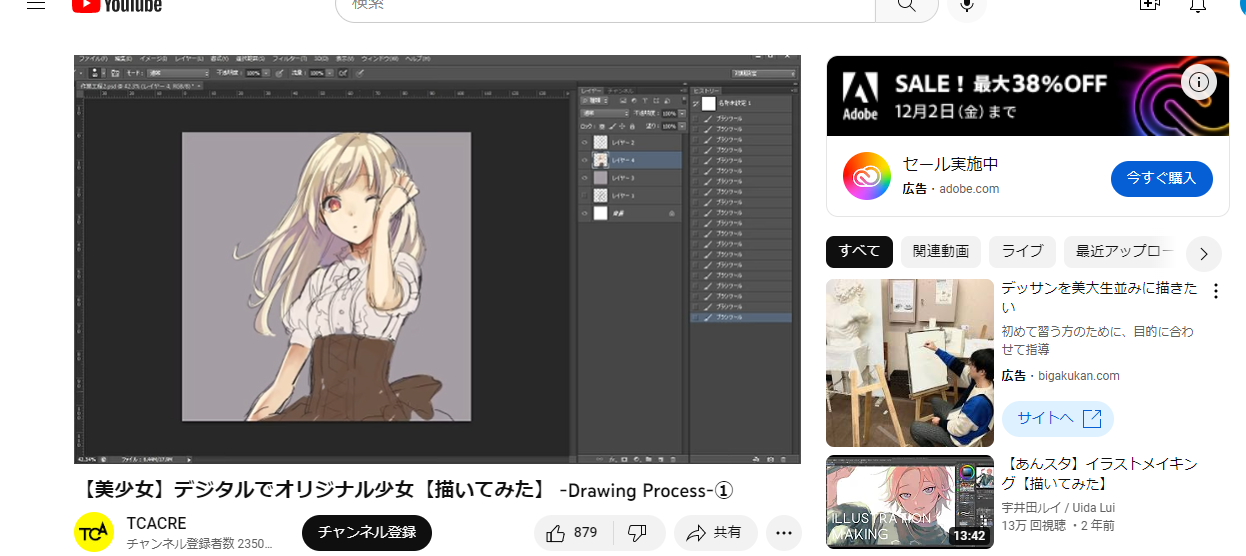The height and width of the screenshot is (556, 1246).
Task: Pause the Photoshop drawing video player
Action: pos(437,259)
